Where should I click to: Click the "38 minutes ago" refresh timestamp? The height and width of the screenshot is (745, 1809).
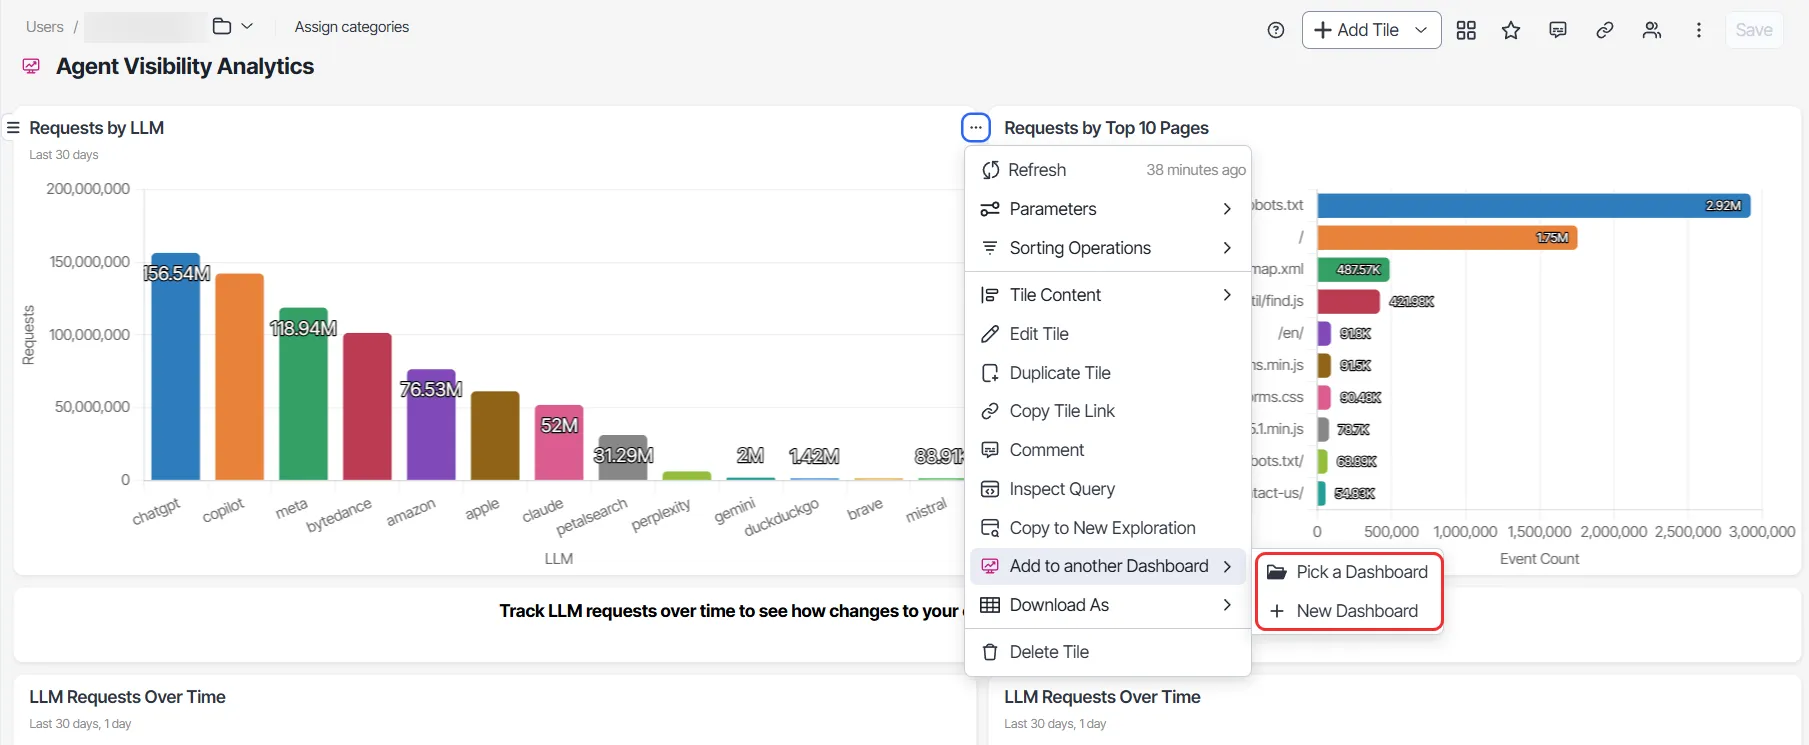[x=1196, y=170]
